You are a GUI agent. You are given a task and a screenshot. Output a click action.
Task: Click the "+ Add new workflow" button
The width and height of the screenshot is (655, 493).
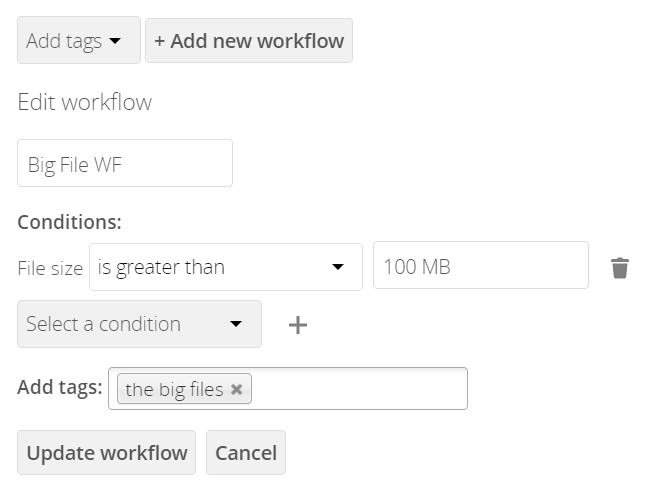249,41
